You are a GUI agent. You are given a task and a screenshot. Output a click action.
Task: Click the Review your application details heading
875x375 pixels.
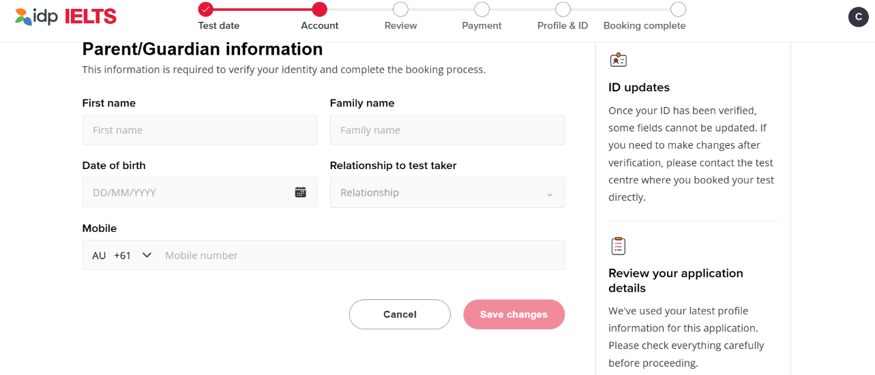pyautogui.click(x=676, y=281)
